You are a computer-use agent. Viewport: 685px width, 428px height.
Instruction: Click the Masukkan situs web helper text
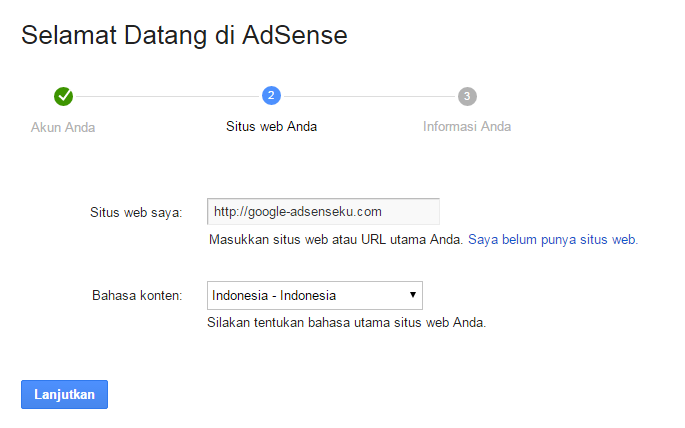pos(336,240)
